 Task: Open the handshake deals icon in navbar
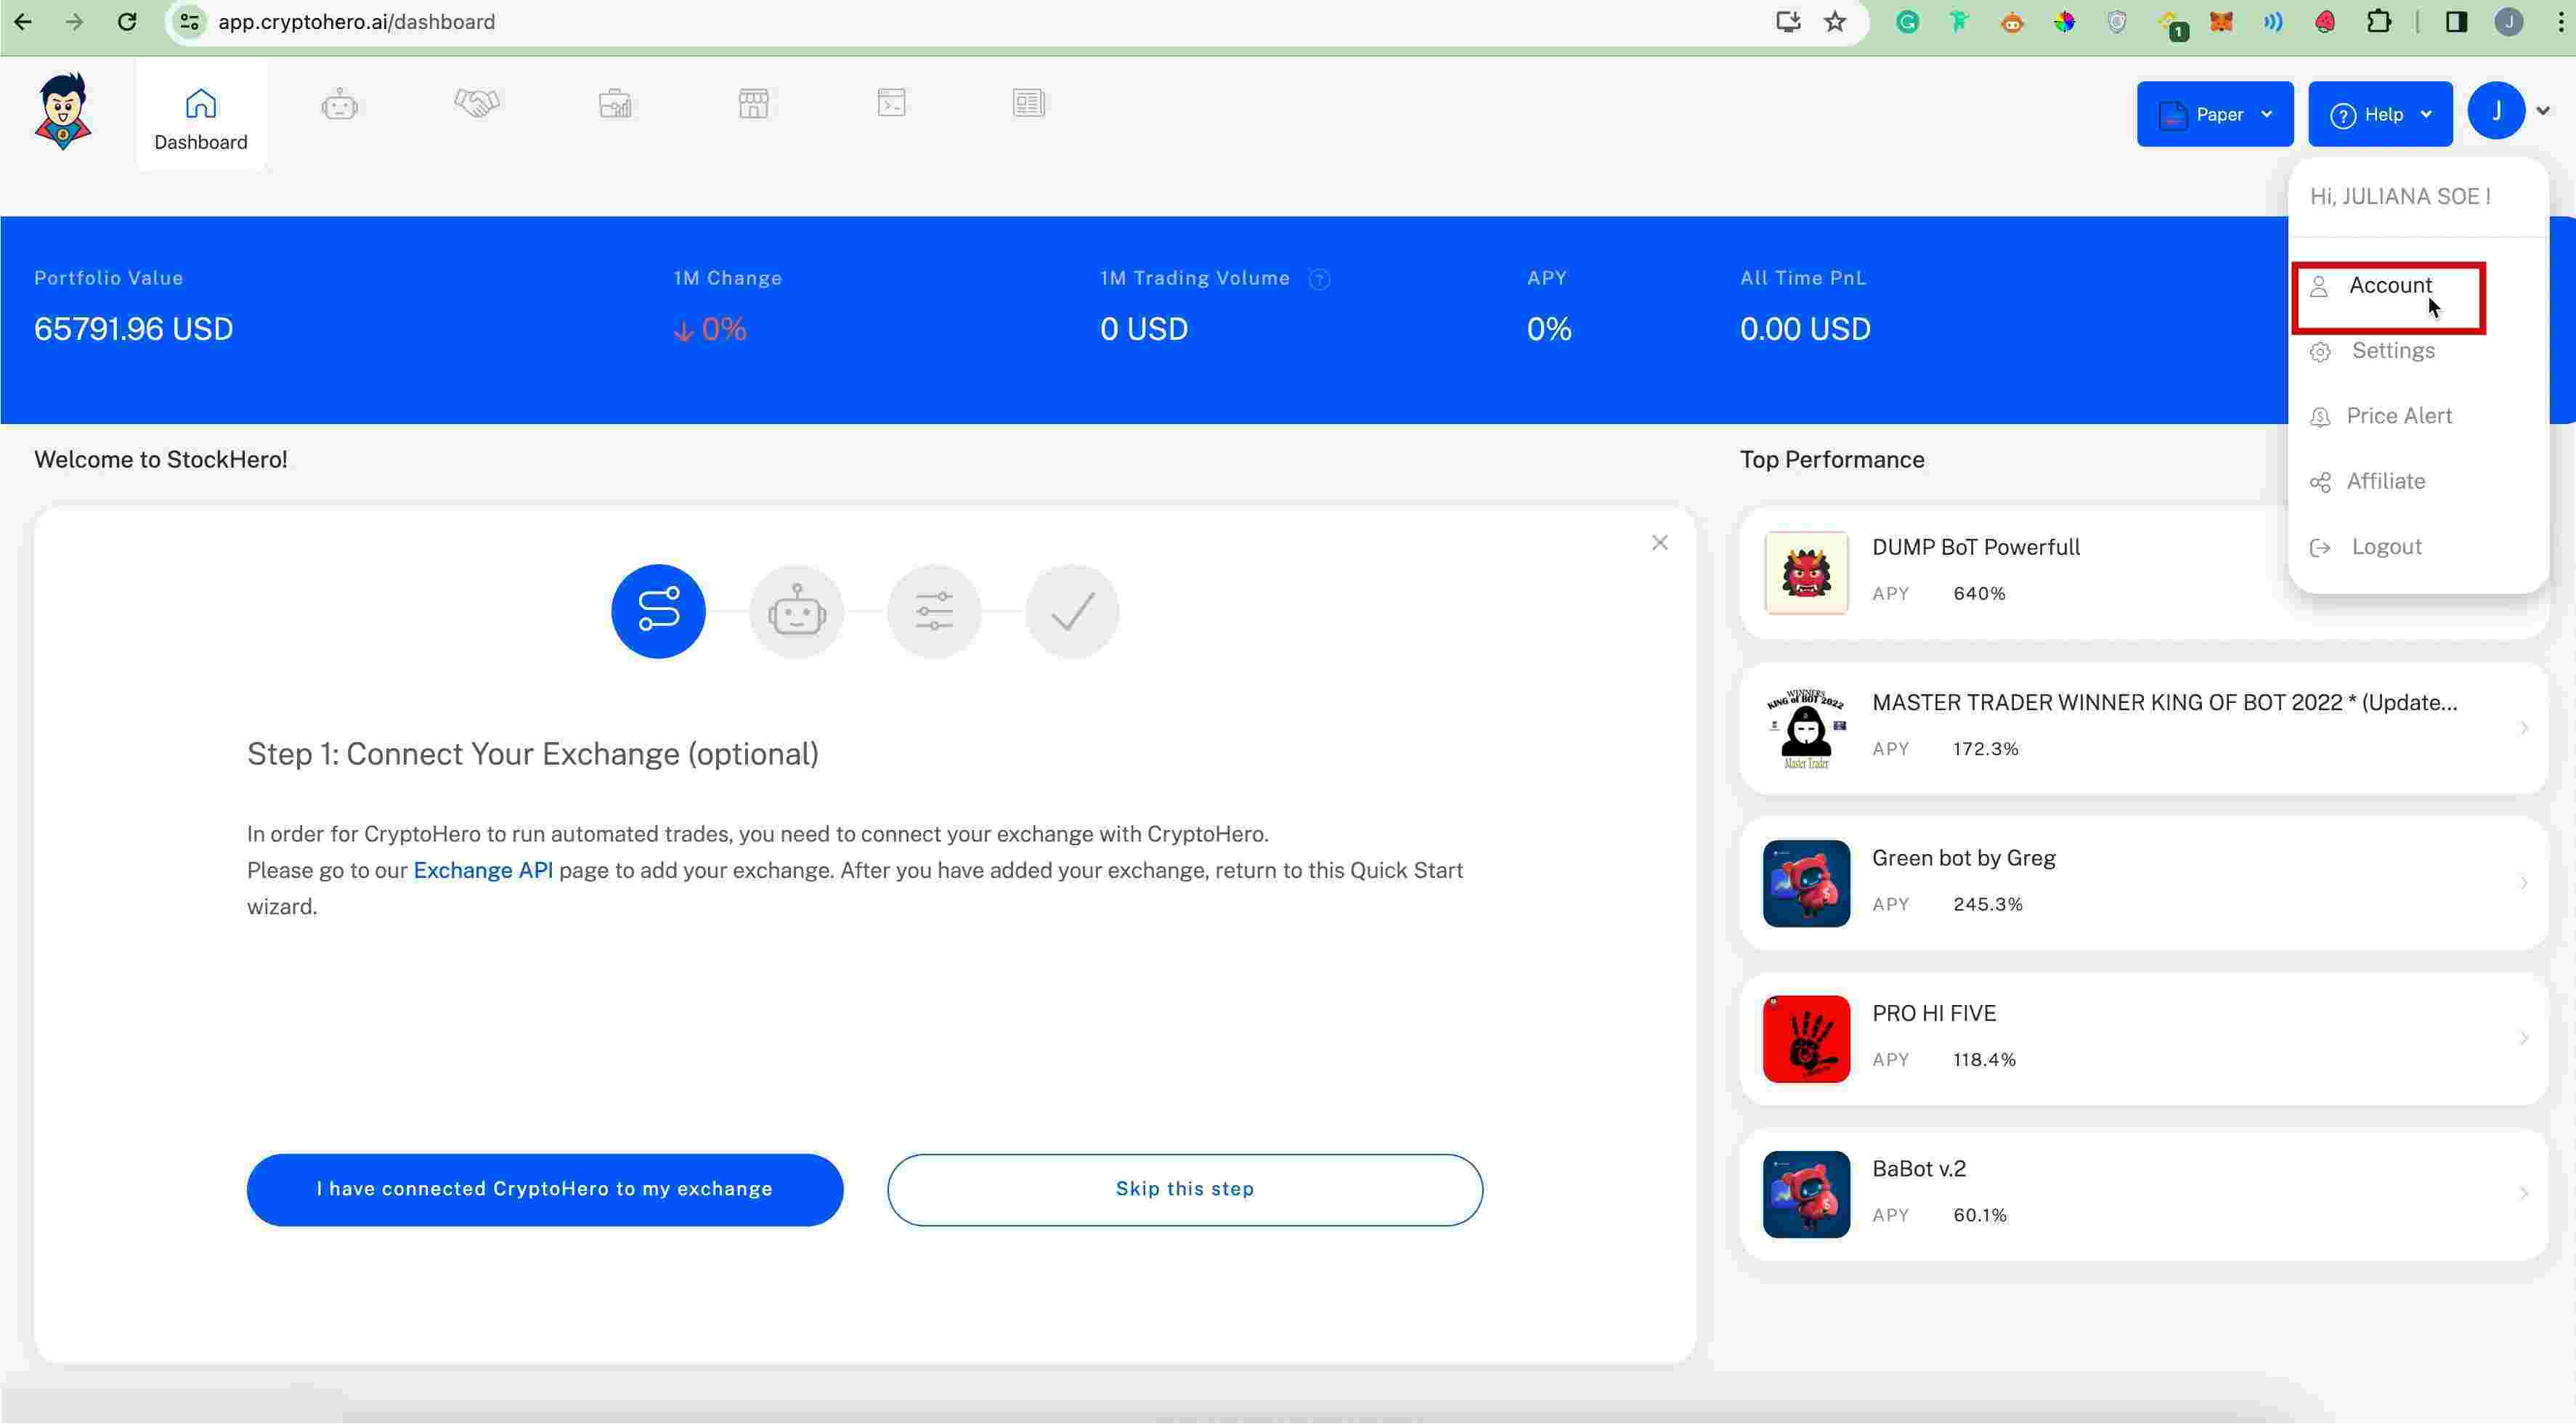pos(477,103)
